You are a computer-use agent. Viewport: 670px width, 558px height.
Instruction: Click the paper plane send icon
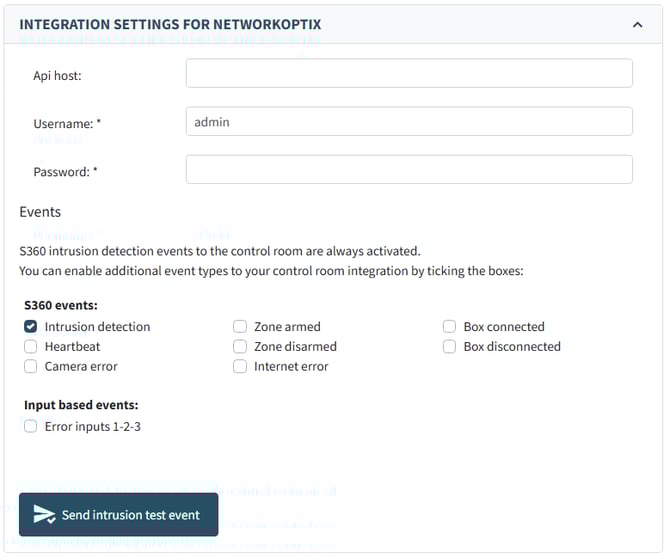44,515
